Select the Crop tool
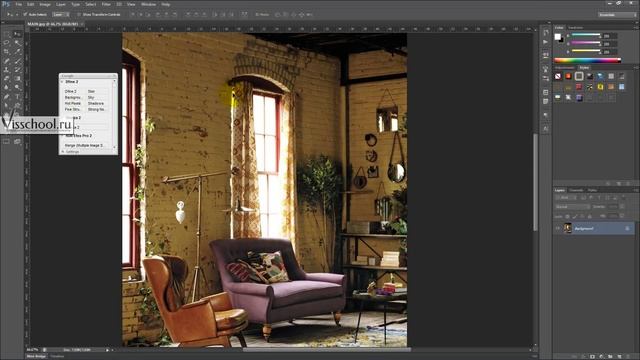 pos(7,52)
